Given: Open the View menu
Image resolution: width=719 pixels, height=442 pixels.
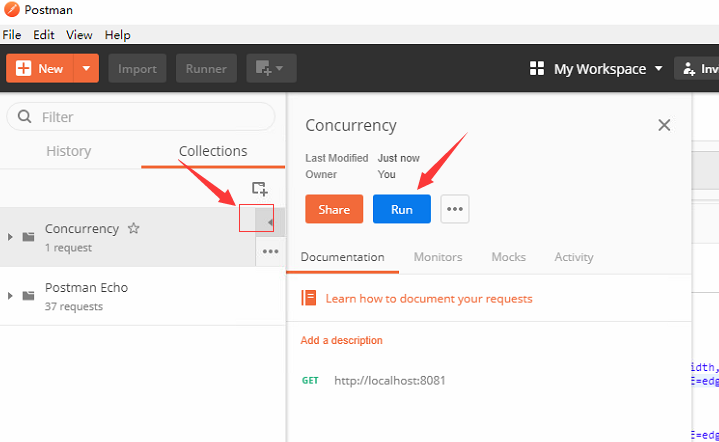Looking at the screenshot, I should coord(79,34).
